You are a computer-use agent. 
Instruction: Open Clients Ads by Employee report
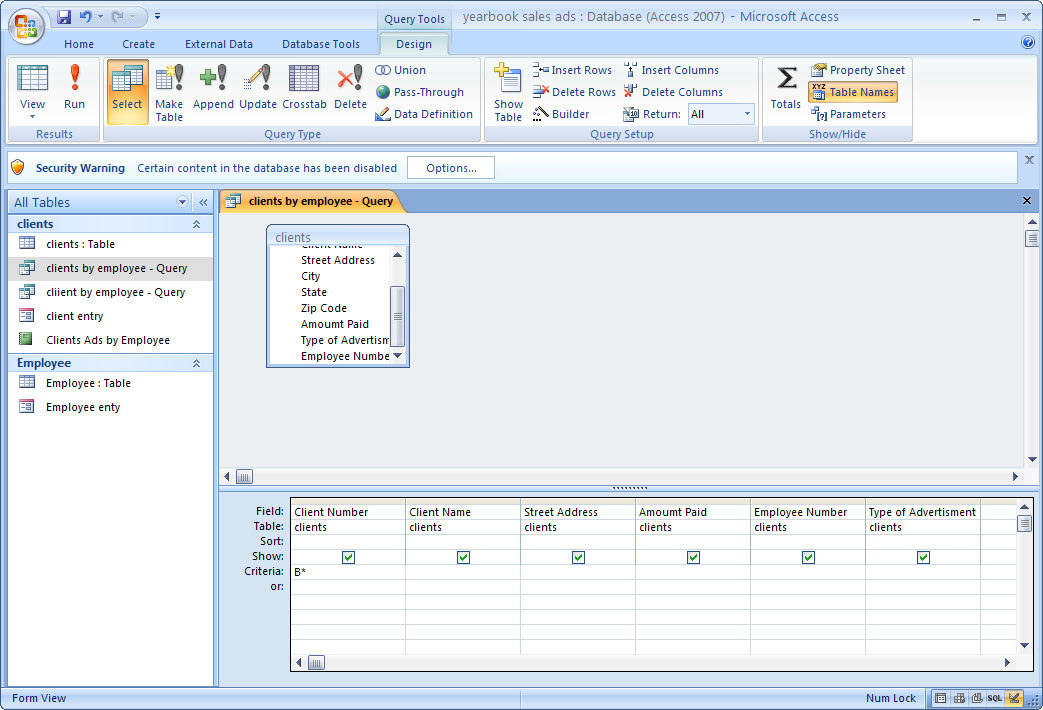point(108,340)
